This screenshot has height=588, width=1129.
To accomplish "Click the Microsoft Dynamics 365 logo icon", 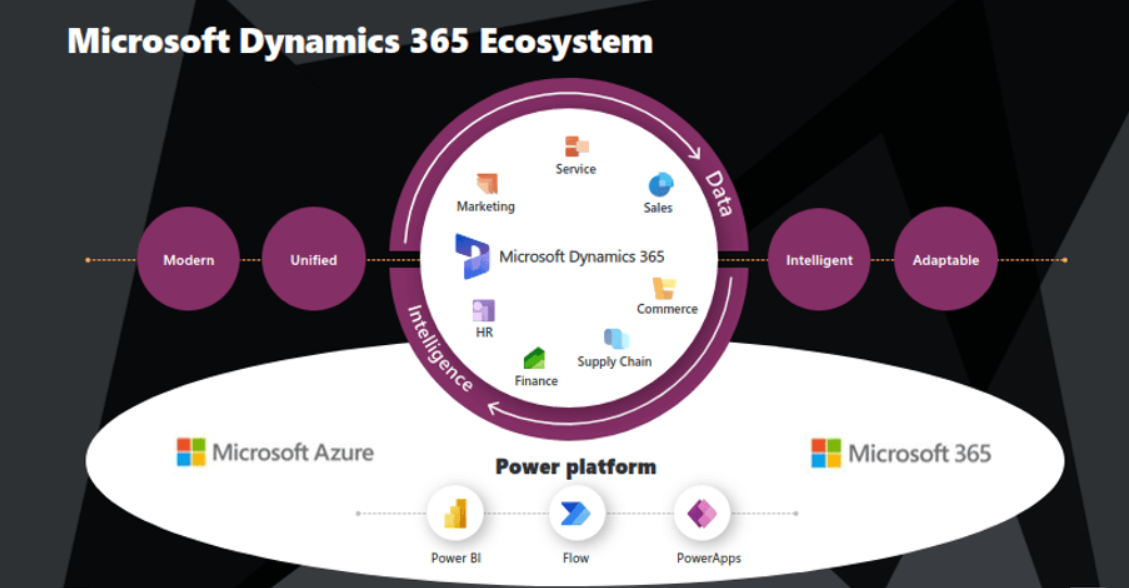I will pos(472,256).
